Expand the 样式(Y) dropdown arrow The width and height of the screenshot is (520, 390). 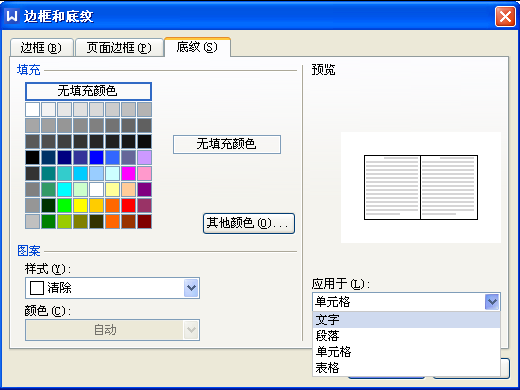click(191, 288)
